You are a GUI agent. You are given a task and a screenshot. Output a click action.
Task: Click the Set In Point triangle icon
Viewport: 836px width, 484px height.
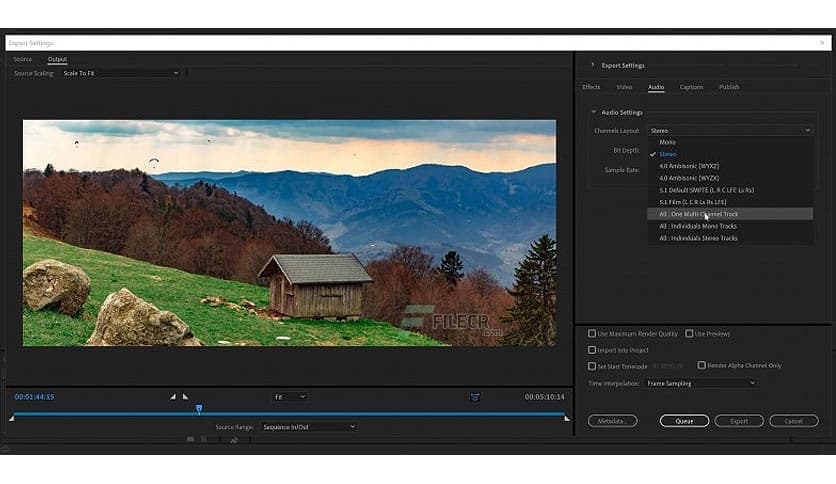click(x=172, y=397)
